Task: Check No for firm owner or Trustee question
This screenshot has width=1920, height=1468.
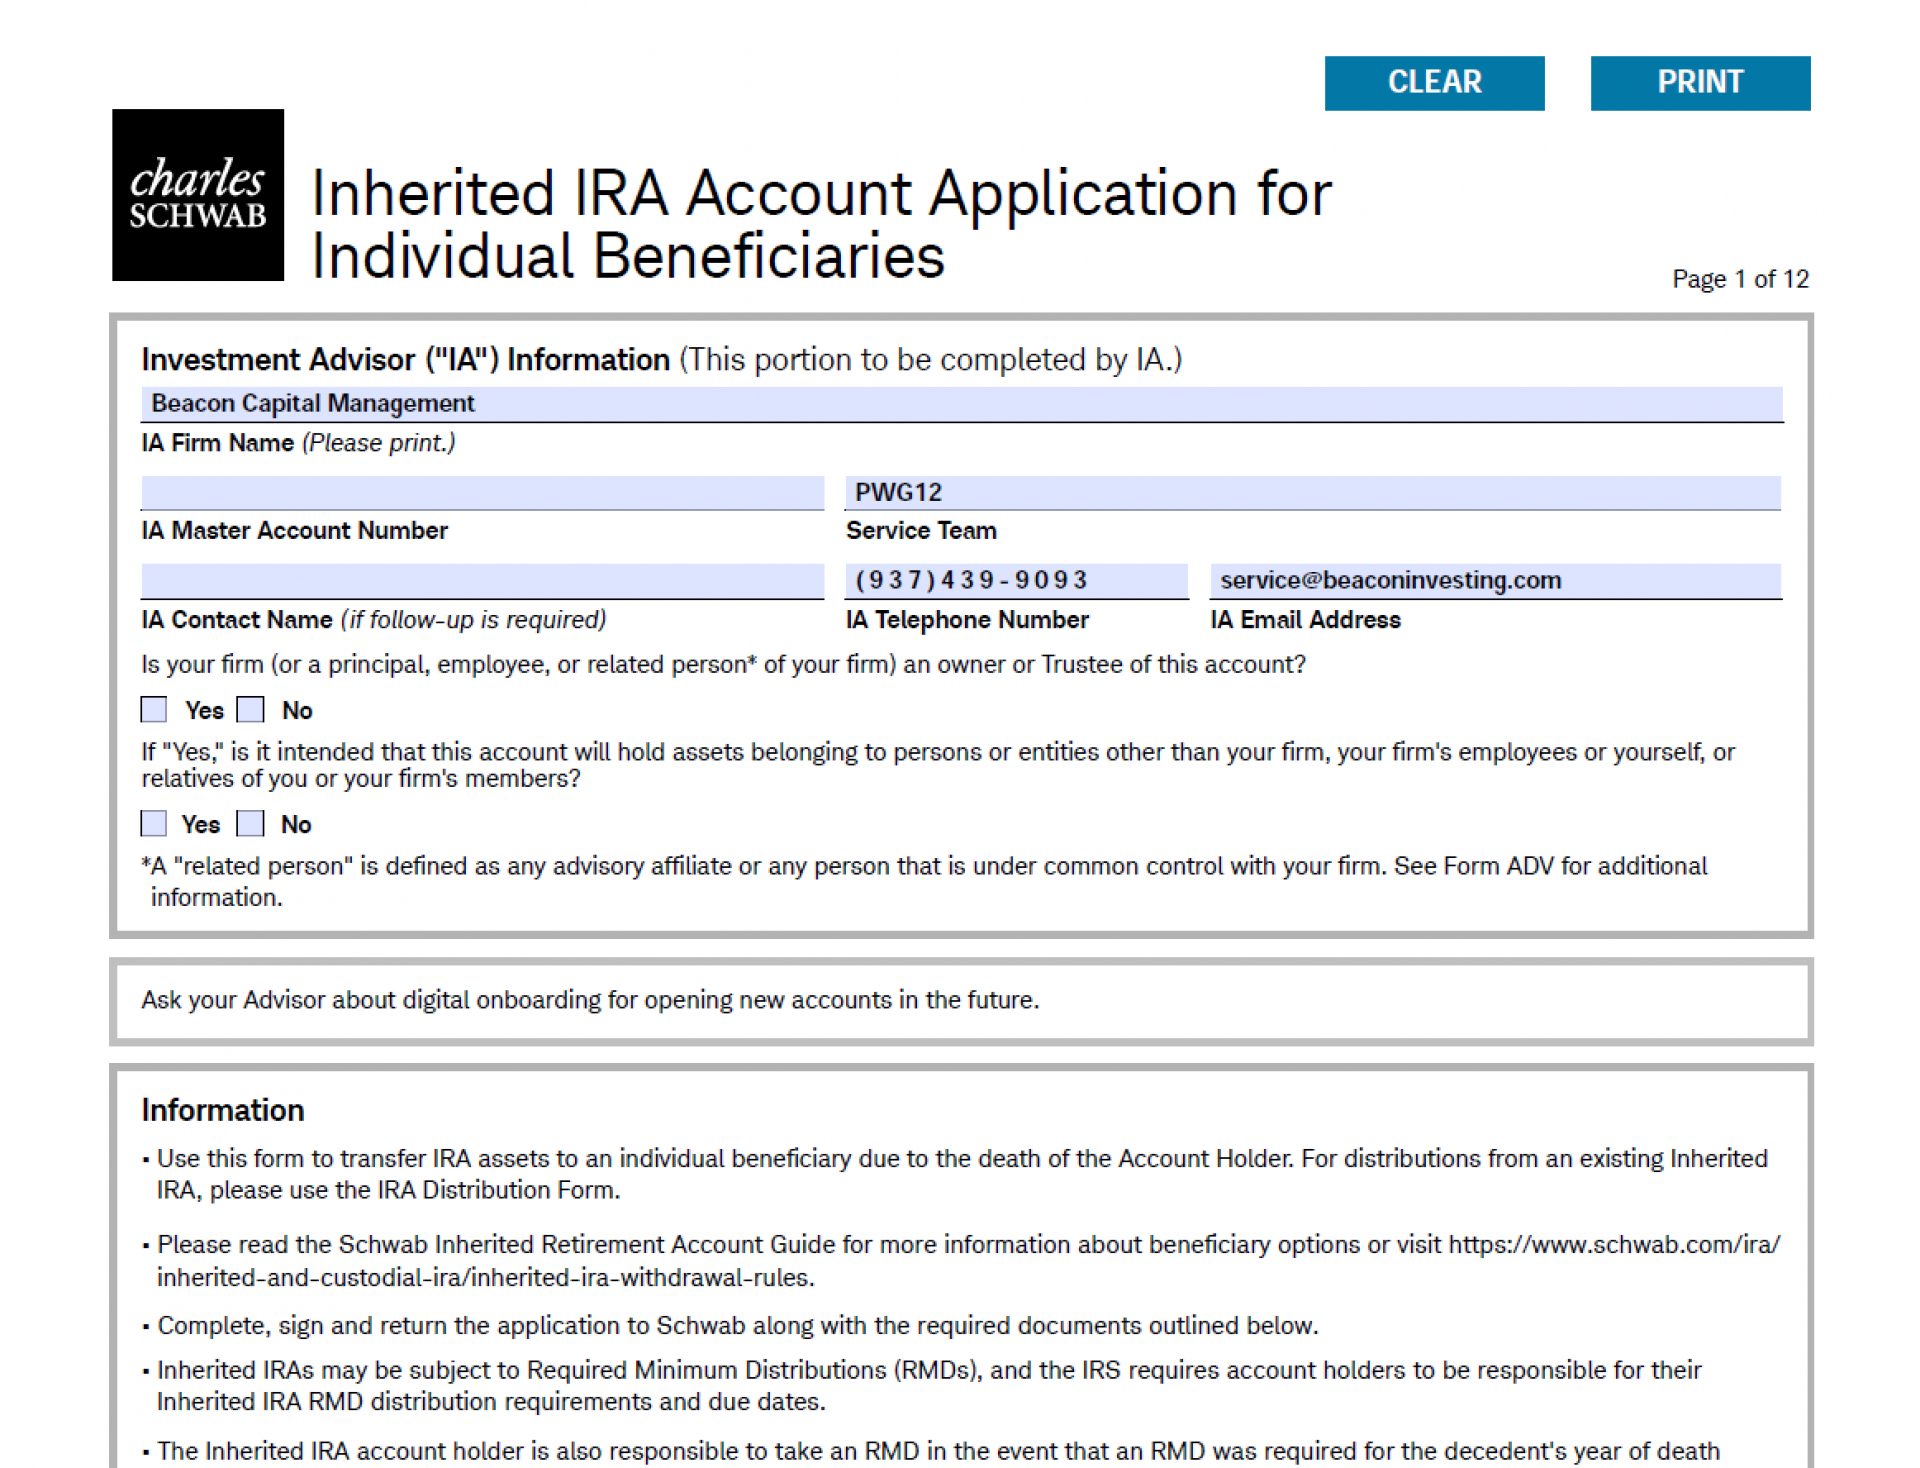Action: [x=250, y=710]
